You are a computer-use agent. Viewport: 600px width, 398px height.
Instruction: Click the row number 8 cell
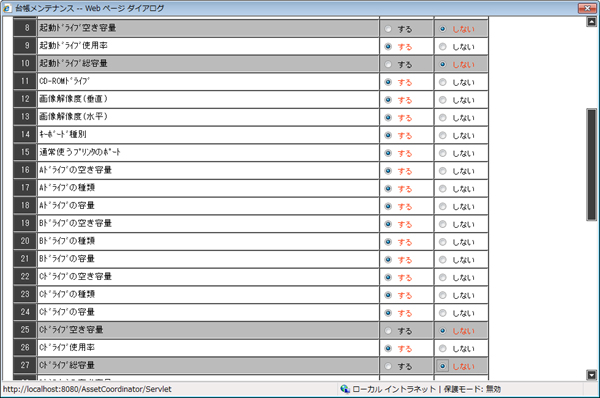coord(25,28)
